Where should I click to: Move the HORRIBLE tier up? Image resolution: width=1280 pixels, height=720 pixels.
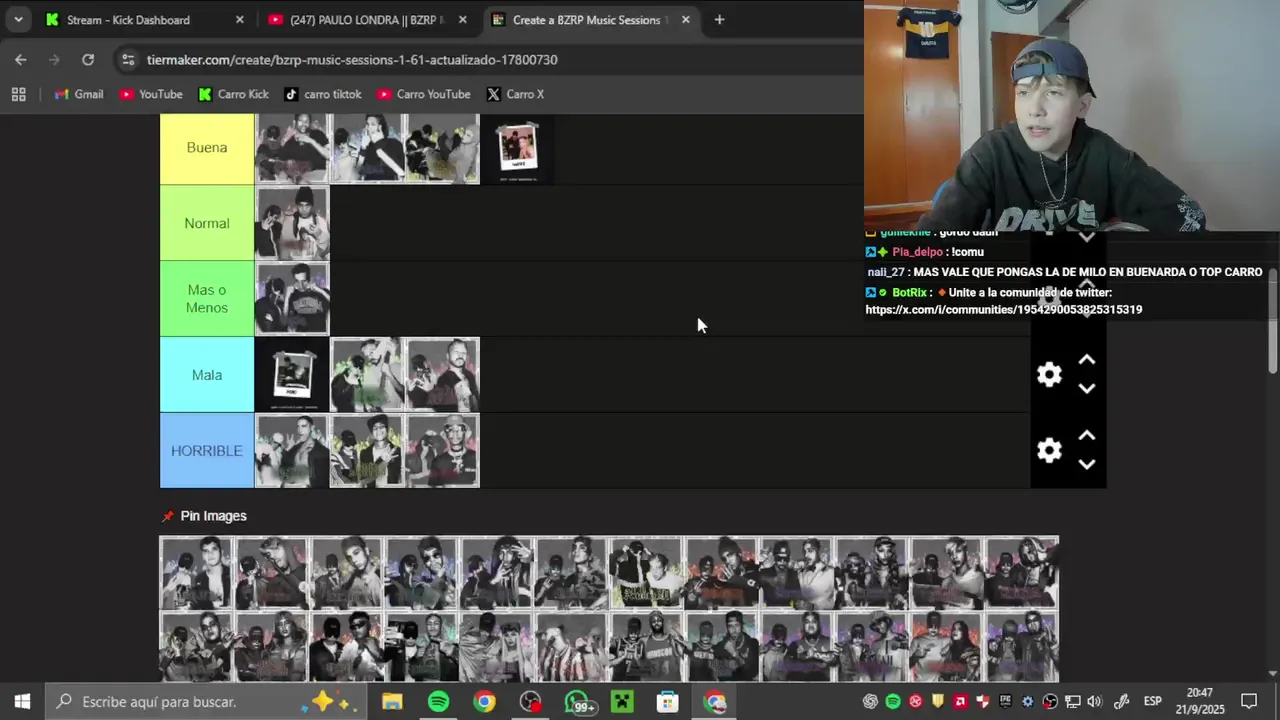tap(1087, 436)
